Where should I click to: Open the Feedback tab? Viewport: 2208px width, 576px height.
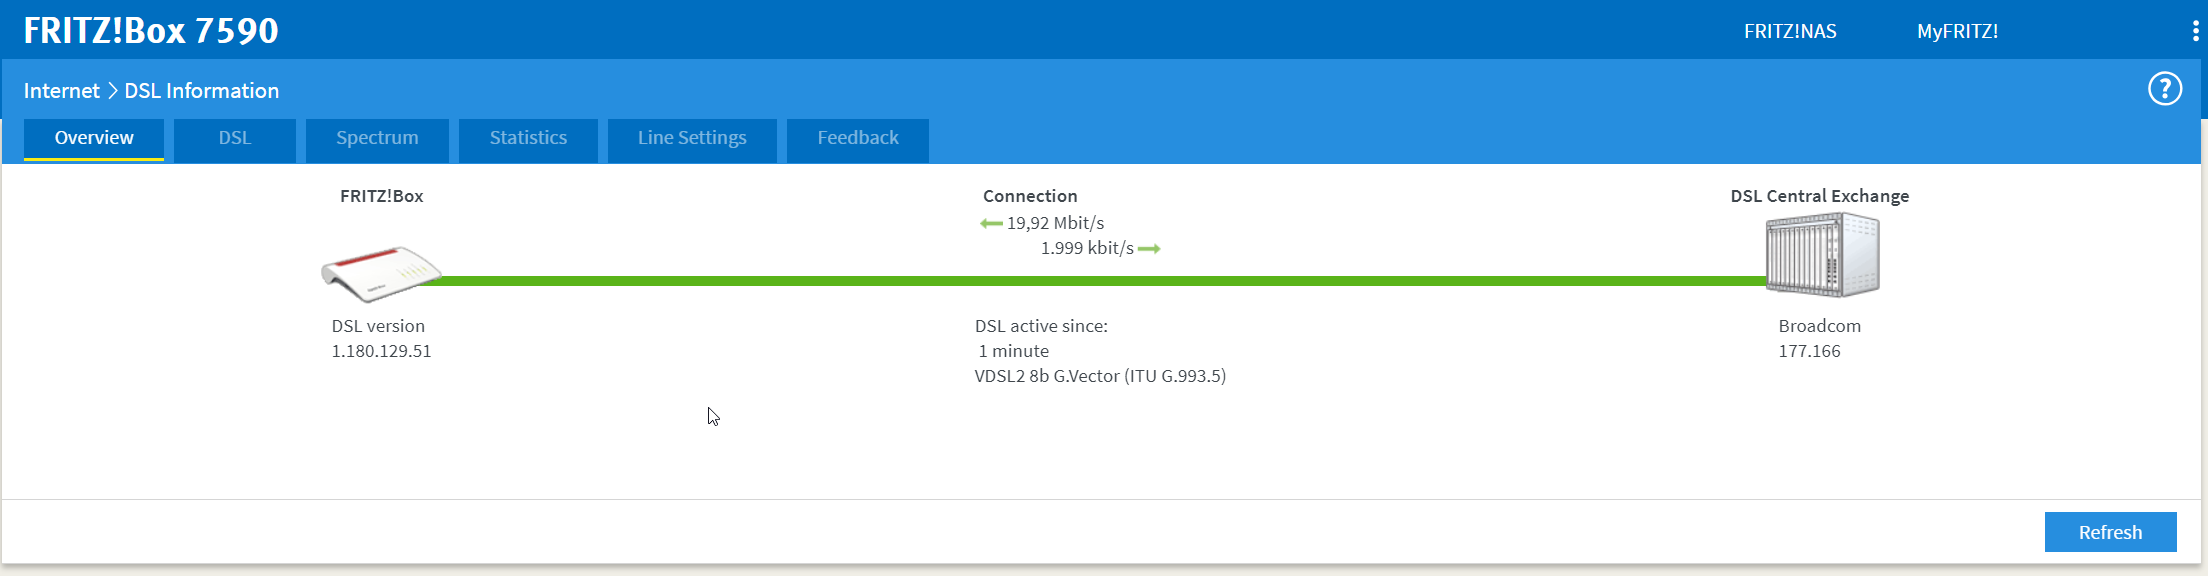pos(858,138)
